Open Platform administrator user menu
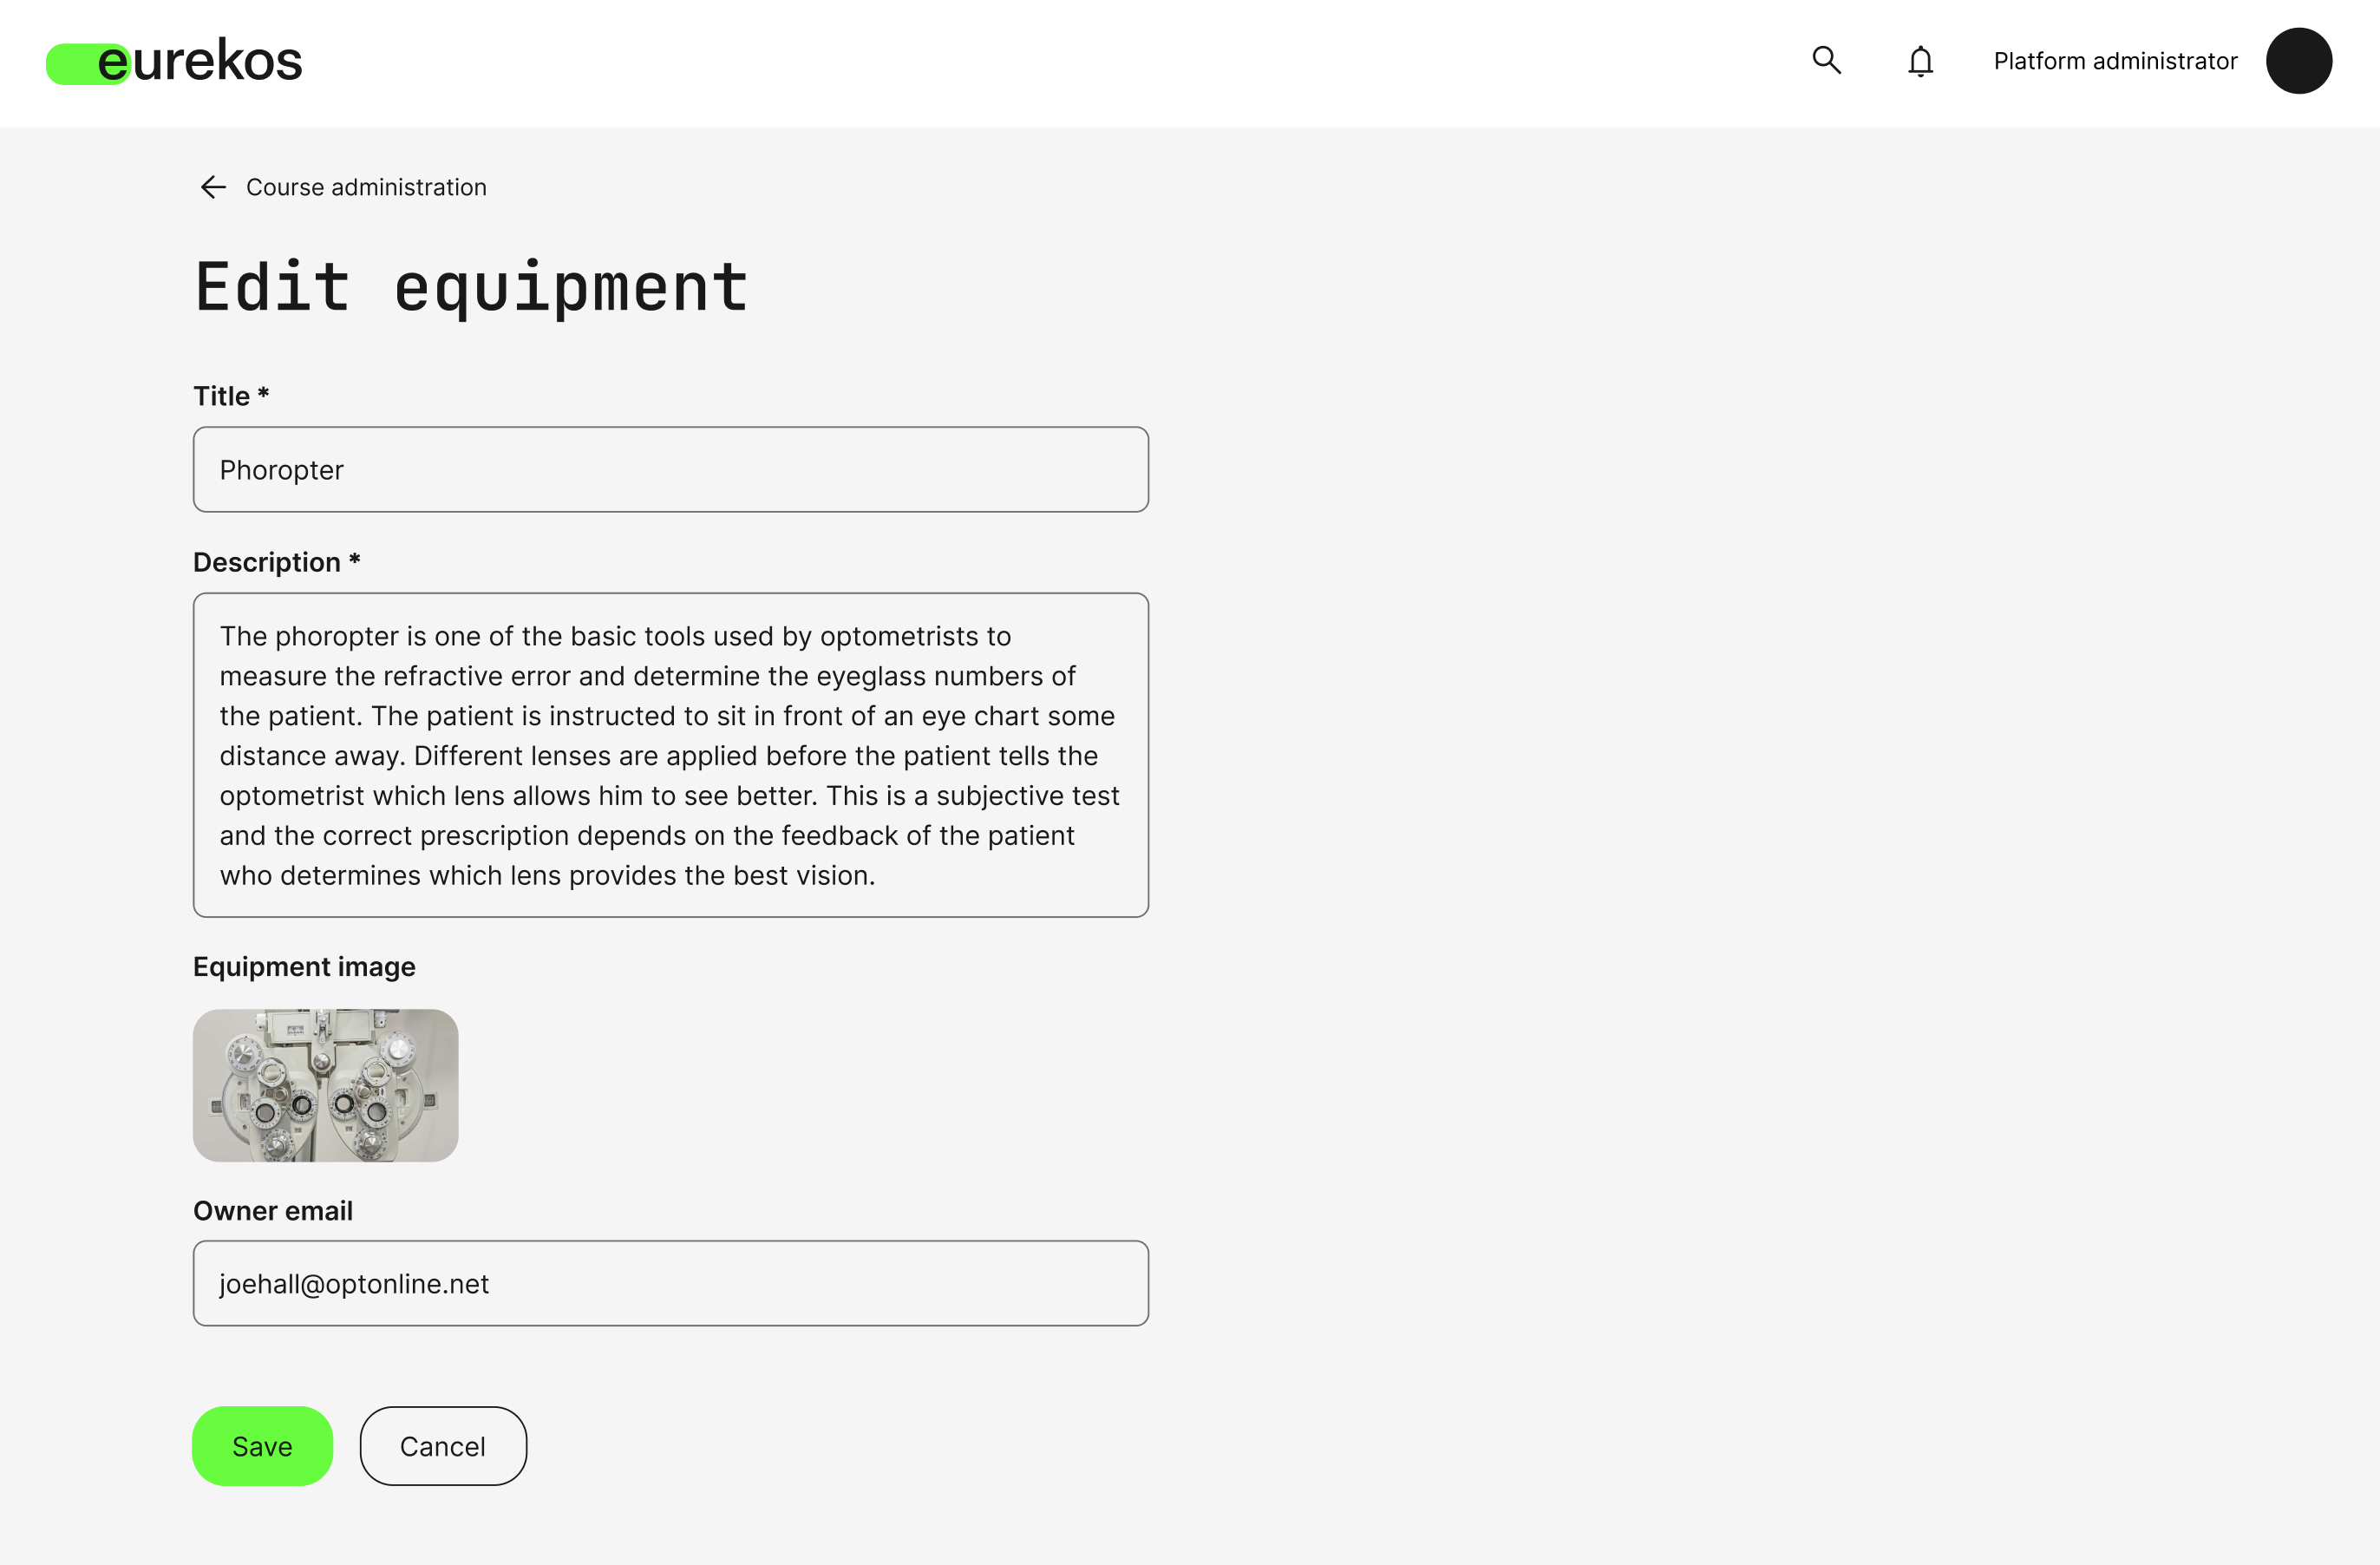 tap(2114, 62)
